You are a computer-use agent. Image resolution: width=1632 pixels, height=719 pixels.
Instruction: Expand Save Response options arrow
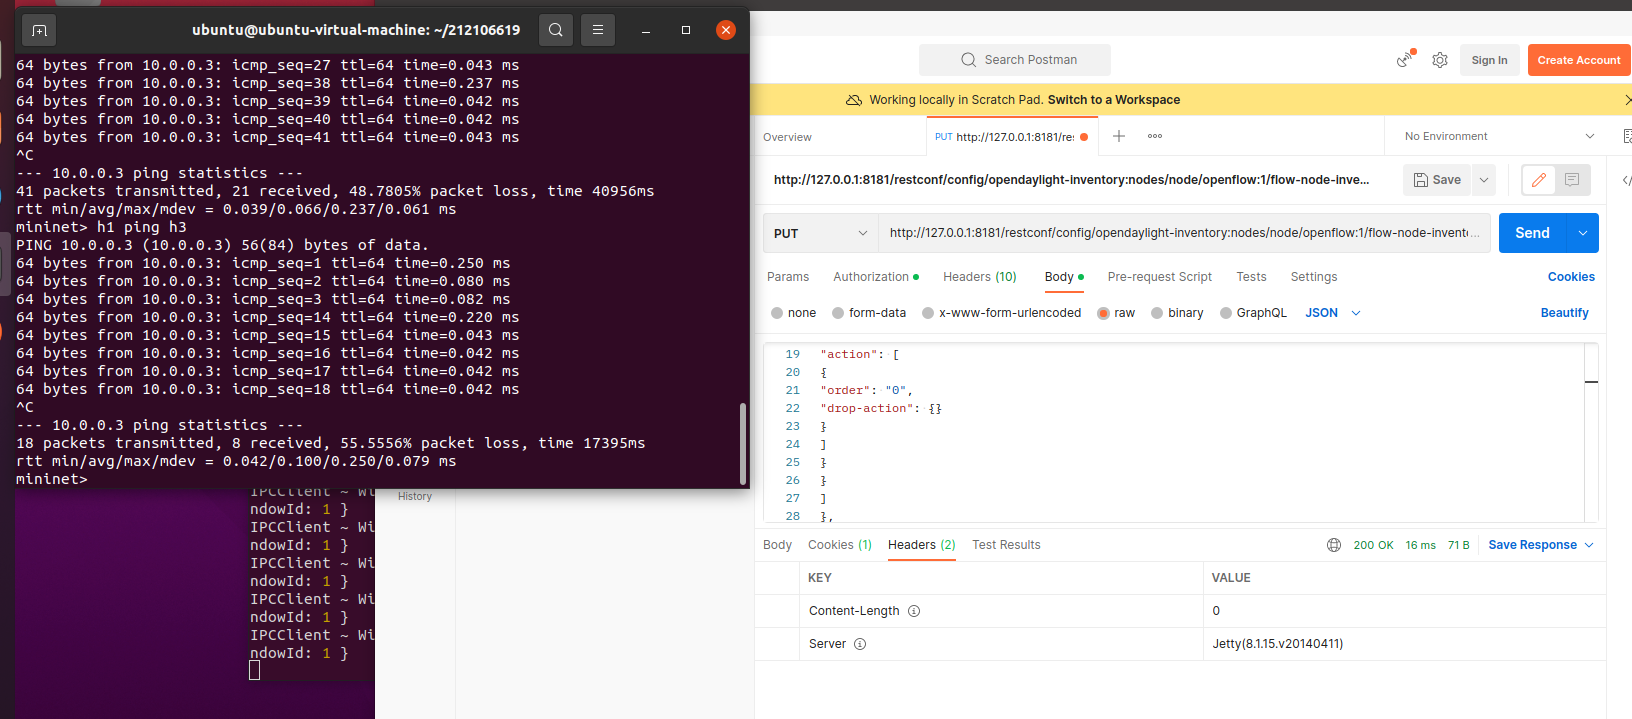pyautogui.click(x=1589, y=545)
